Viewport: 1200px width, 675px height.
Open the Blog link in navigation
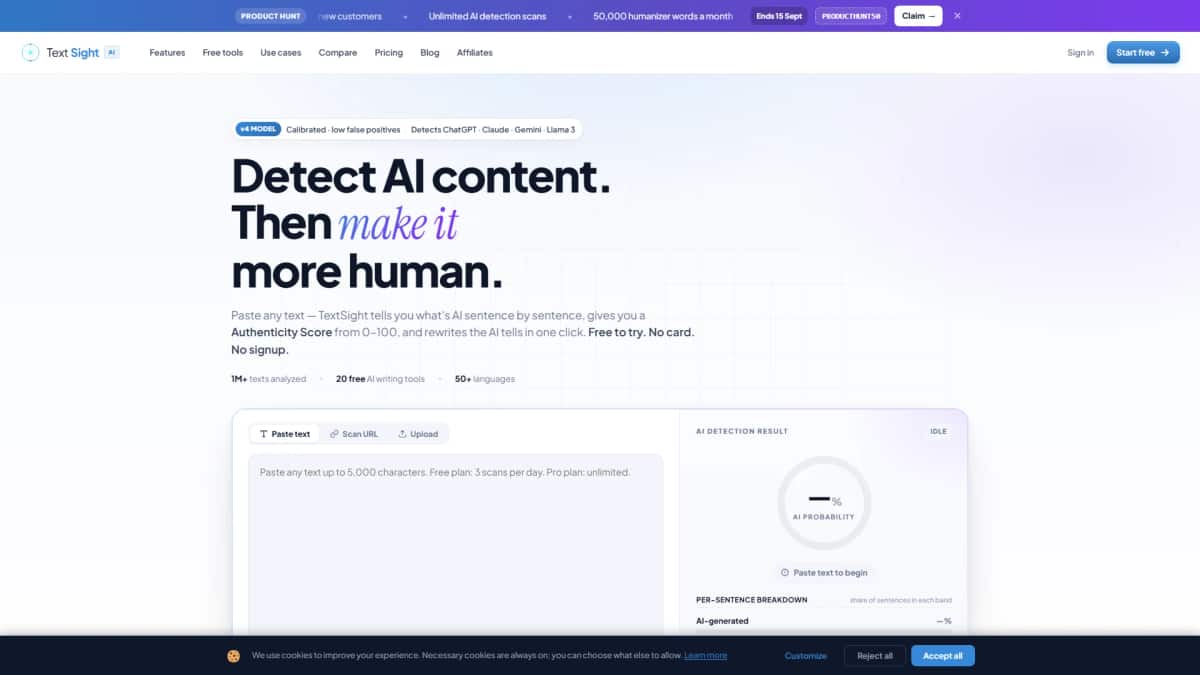pyautogui.click(x=430, y=52)
